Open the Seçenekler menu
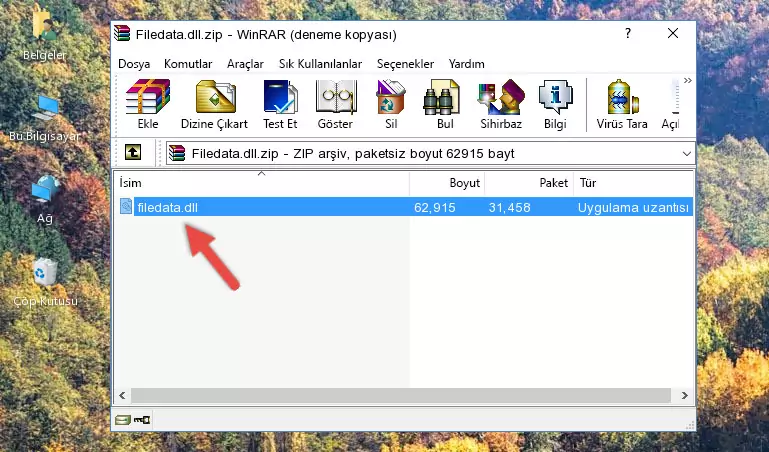769x452 pixels. (x=405, y=64)
